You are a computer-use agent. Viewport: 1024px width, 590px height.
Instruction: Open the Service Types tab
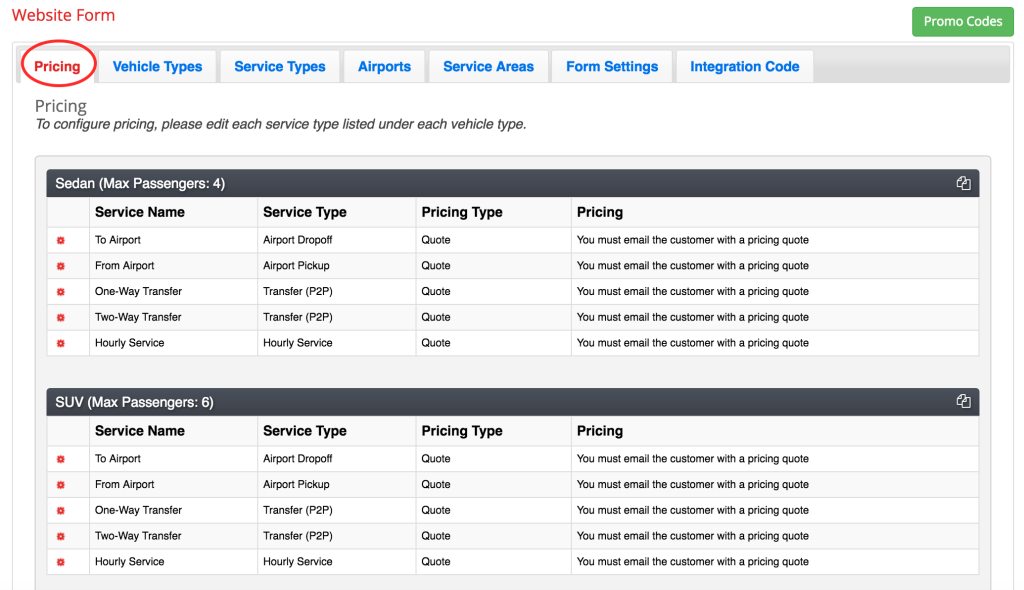coord(280,67)
